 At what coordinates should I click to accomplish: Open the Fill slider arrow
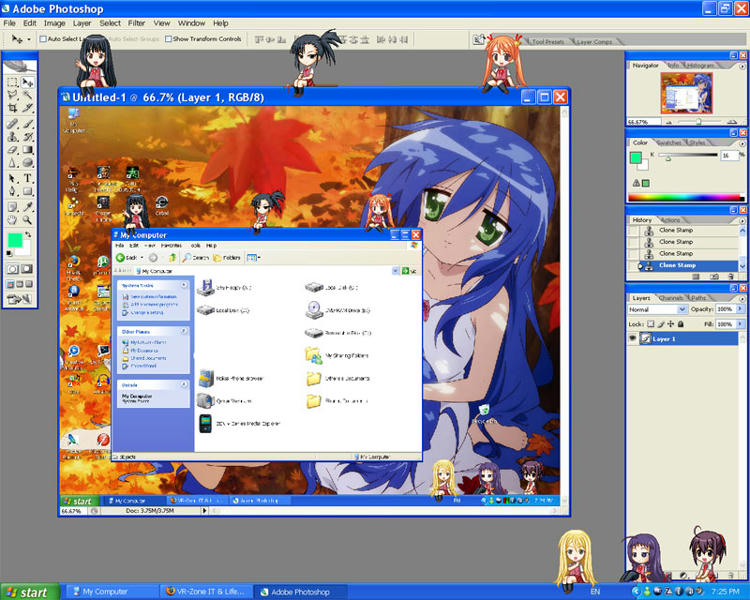pyautogui.click(x=740, y=324)
